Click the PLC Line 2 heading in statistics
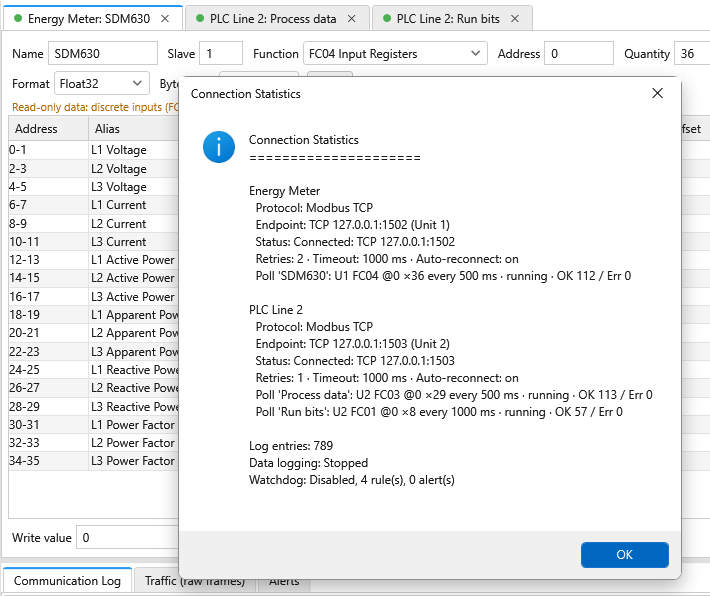This screenshot has width=710, height=596. [x=276, y=310]
